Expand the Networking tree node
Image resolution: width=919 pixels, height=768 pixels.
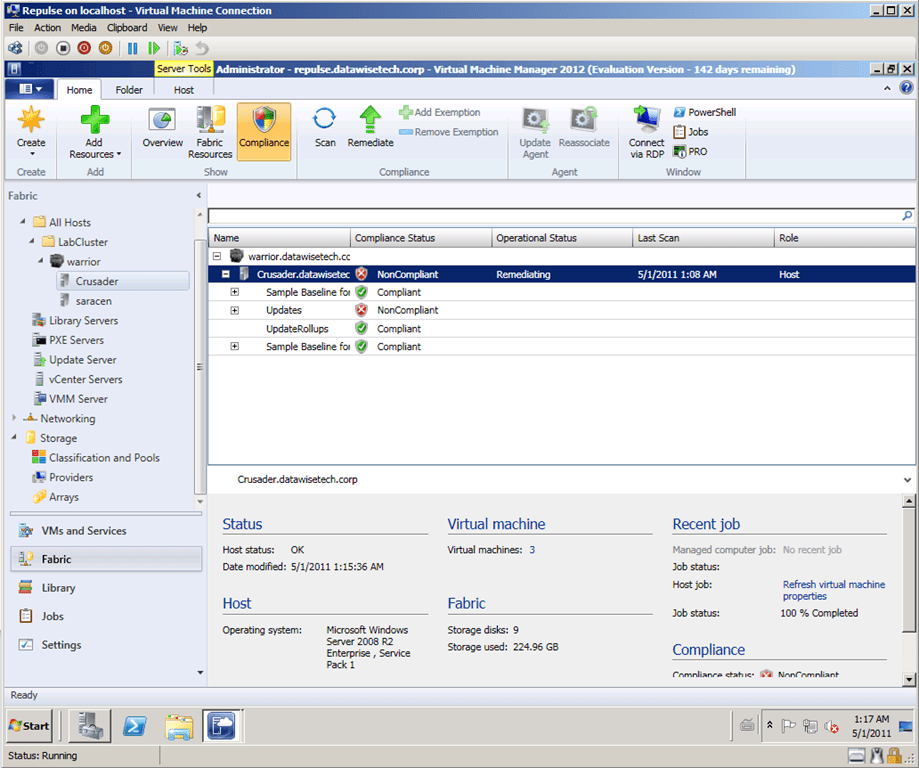[x=14, y=417]
